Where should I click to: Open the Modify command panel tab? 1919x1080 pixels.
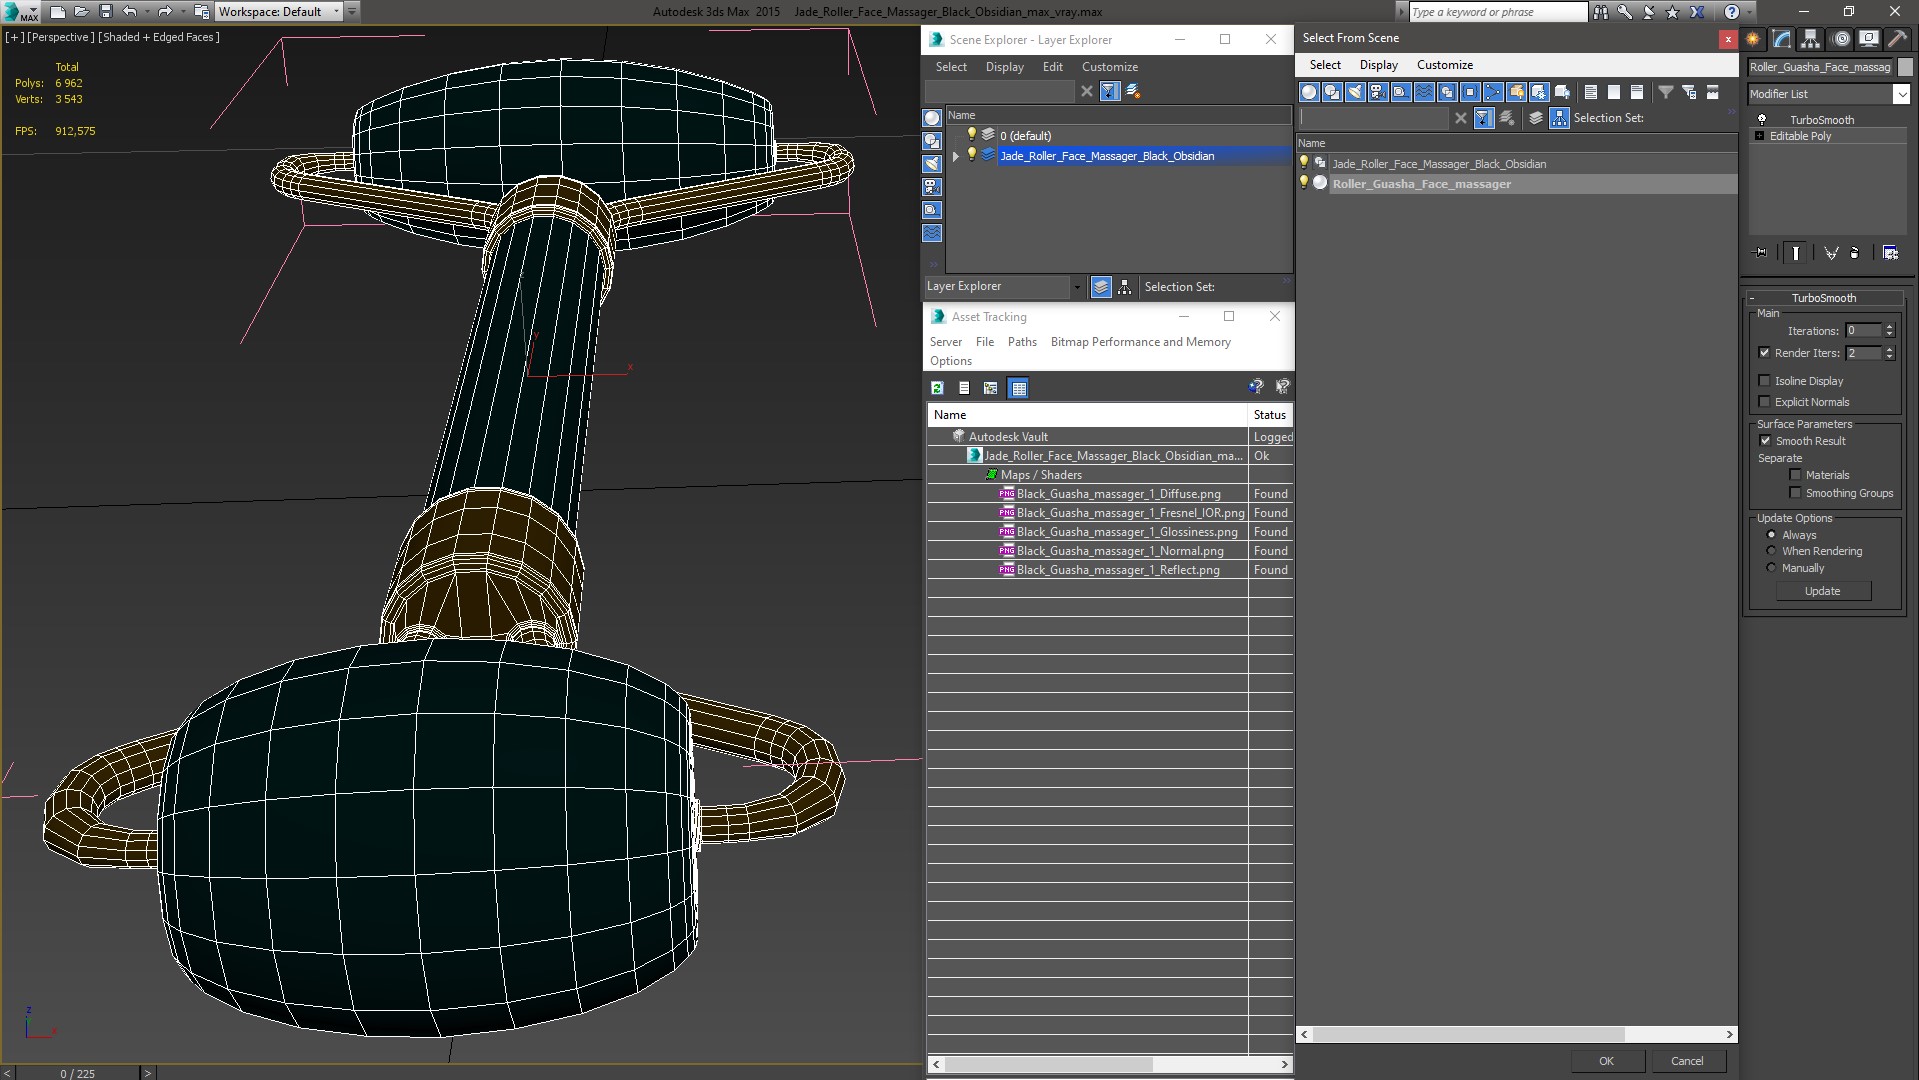[x=1782, y=39]
